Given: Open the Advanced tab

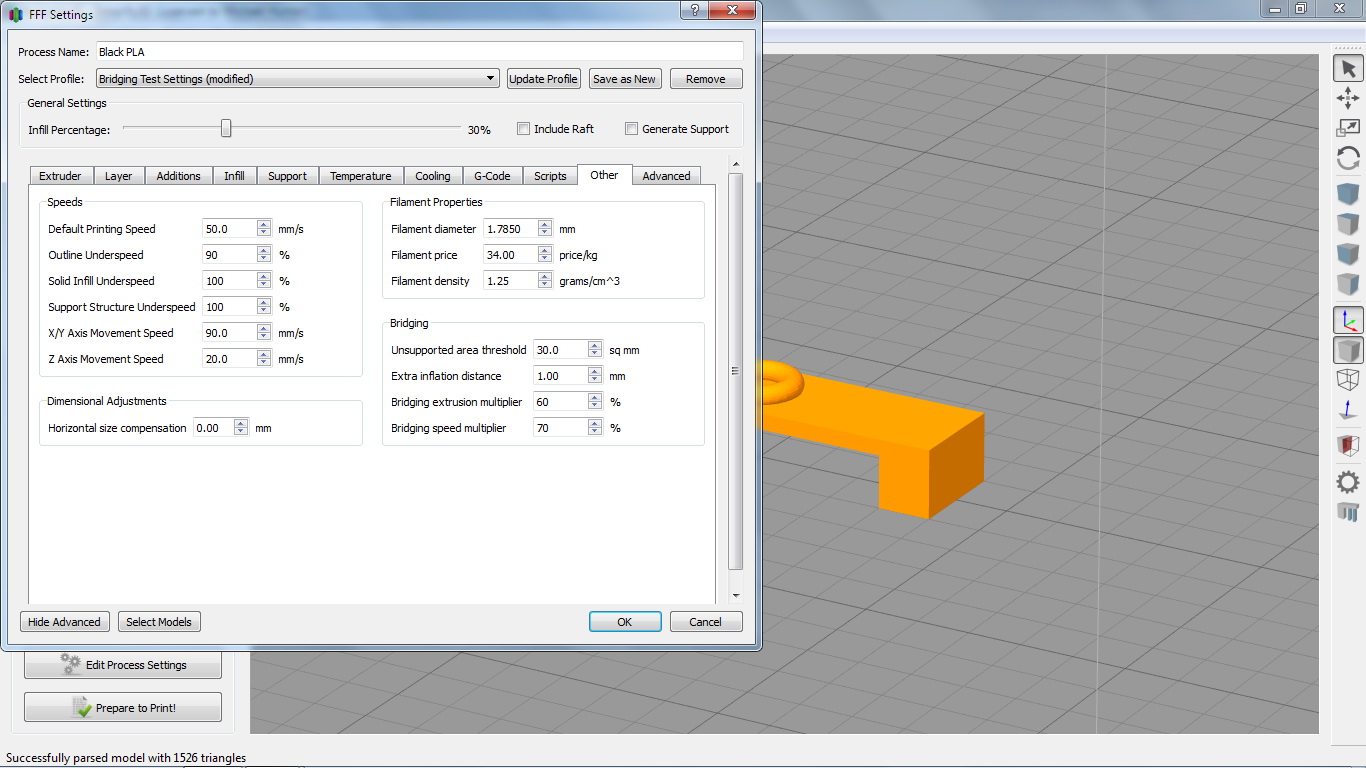Looking at the screenshot, I should coord(666,176).
